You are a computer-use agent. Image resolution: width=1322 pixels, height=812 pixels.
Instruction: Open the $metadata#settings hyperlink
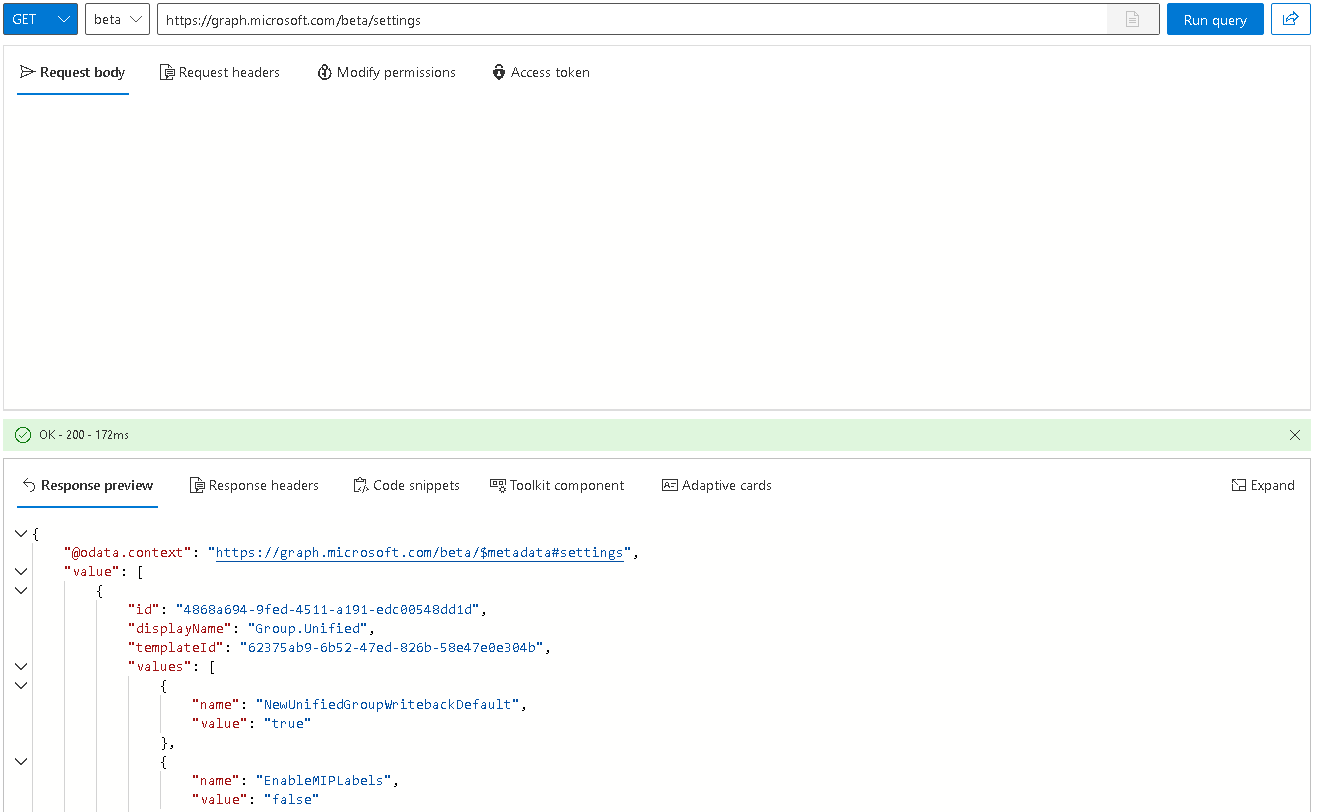tap(420, 552)
